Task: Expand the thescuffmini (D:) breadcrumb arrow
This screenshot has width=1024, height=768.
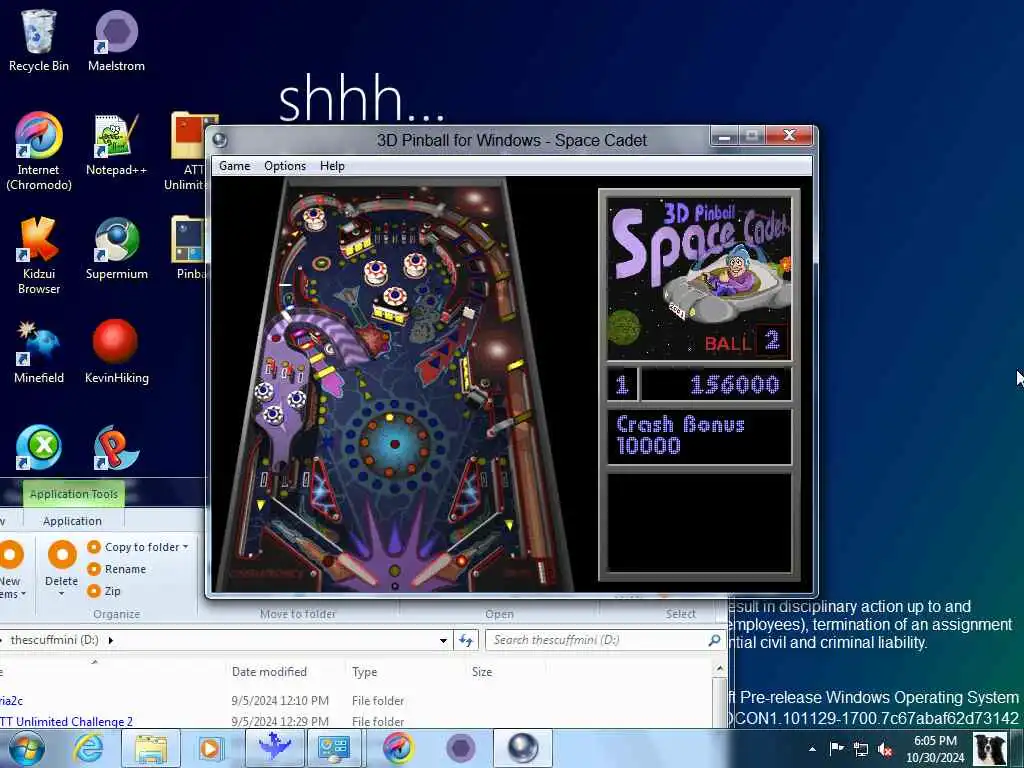Action: coord(110,640)
